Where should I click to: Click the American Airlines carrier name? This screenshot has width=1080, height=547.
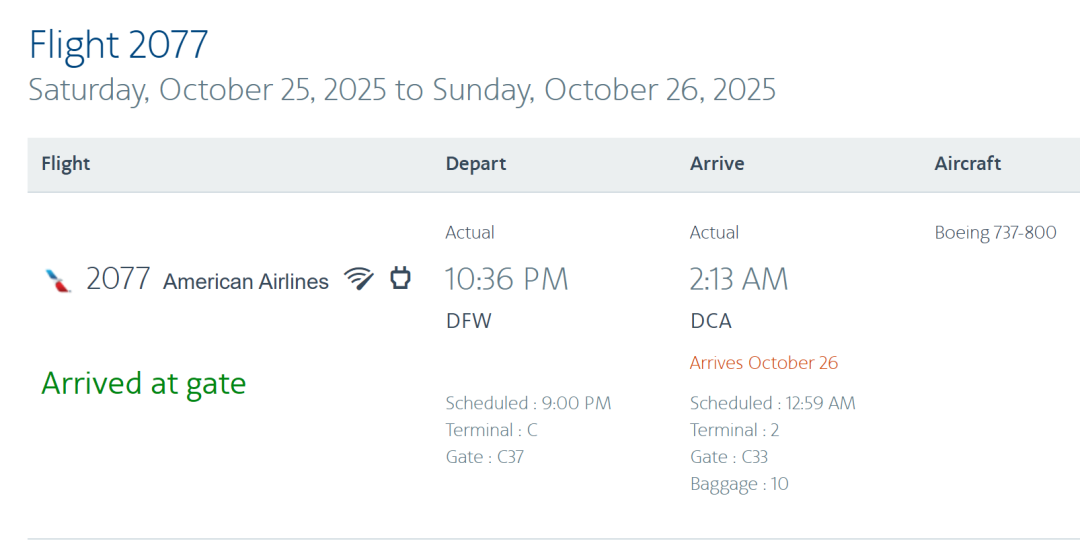pyautogui.click(x=246, y=282)
